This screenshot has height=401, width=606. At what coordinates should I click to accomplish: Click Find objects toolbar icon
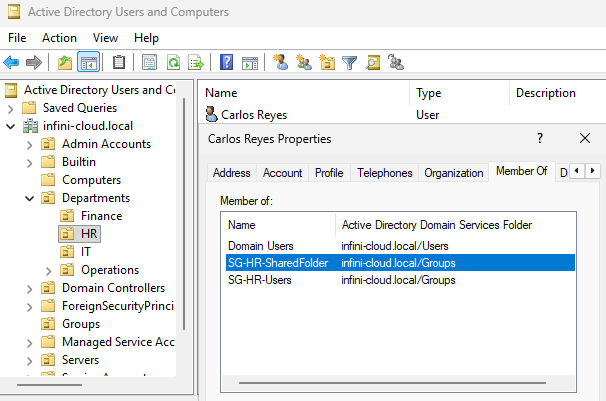pyautogui.click(x=373, y=62)
